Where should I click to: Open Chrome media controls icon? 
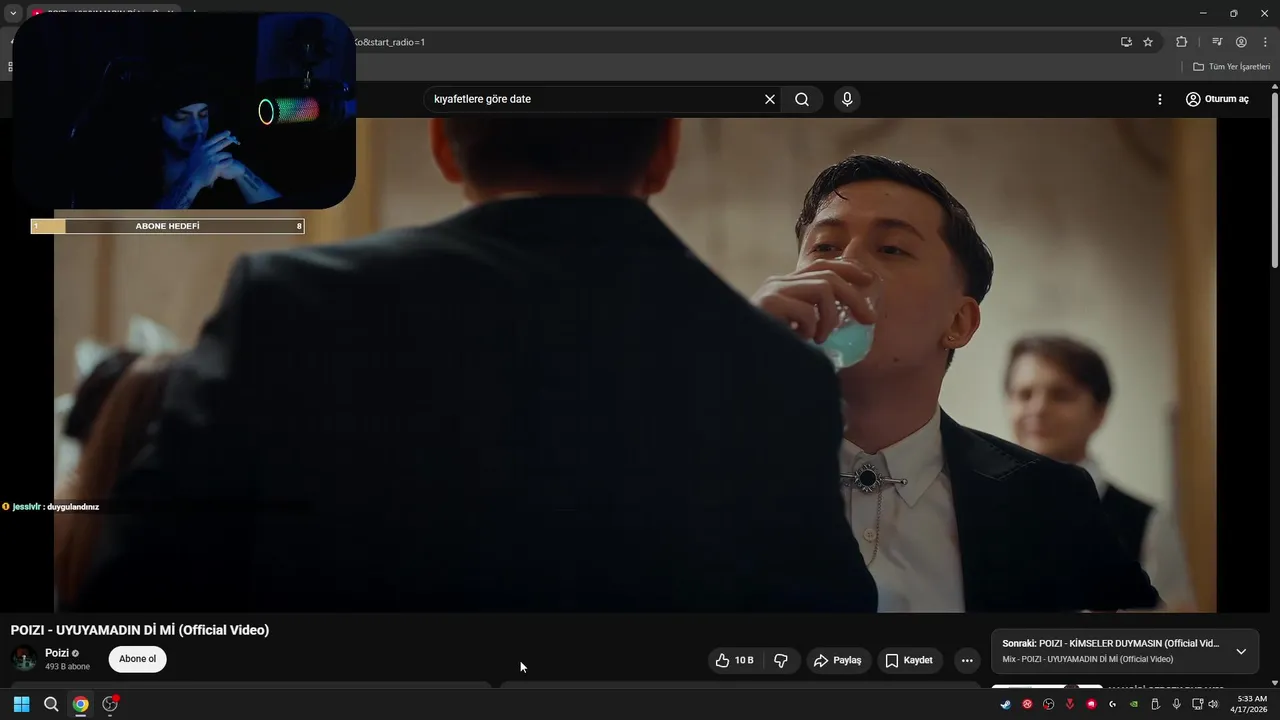(x=1217, y=42)
